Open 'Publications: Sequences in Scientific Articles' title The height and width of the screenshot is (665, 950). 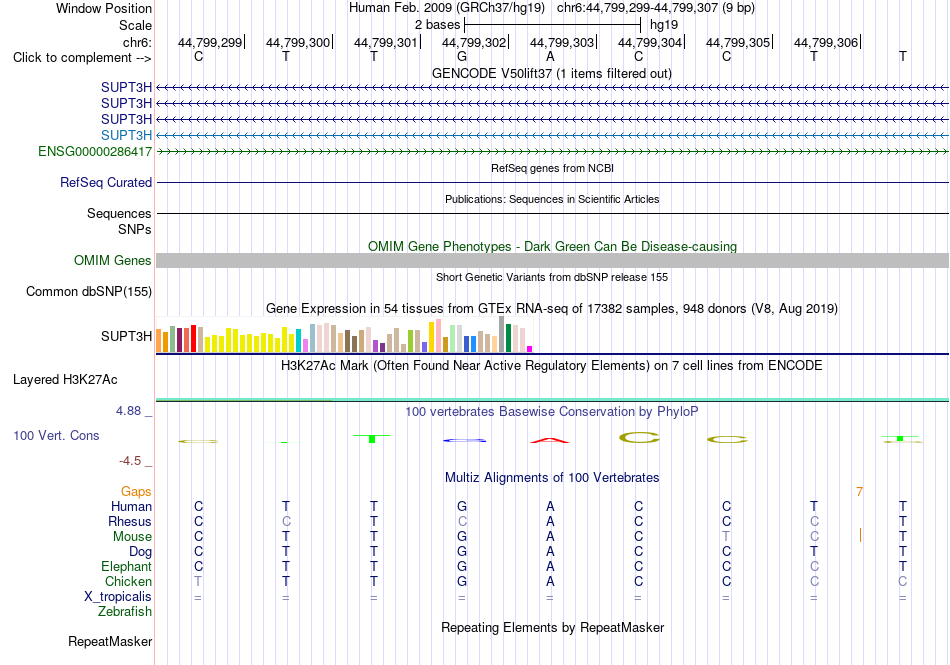point(551,199)
